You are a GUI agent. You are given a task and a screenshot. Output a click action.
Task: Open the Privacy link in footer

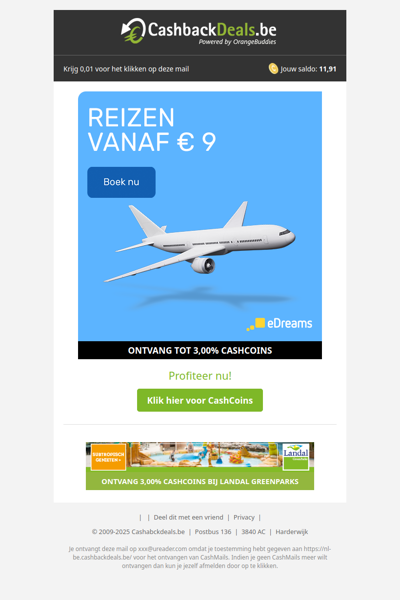click(244, 517)
